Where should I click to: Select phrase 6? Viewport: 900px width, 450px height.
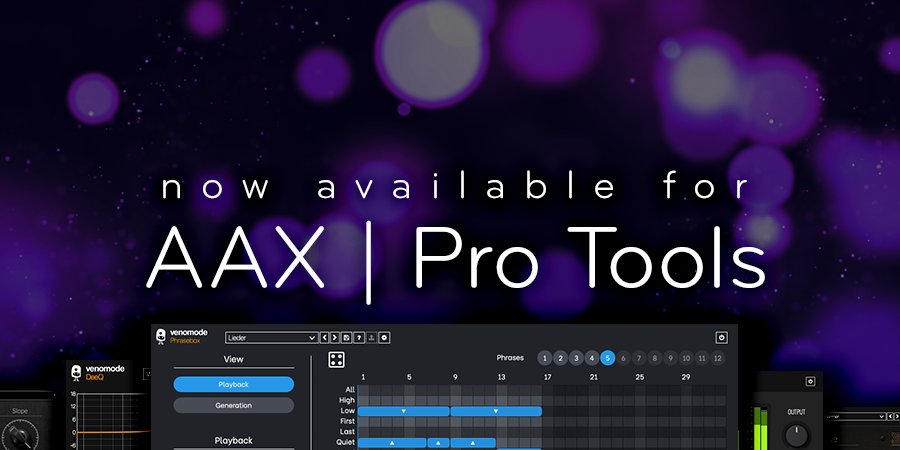[x=623, y=358]
